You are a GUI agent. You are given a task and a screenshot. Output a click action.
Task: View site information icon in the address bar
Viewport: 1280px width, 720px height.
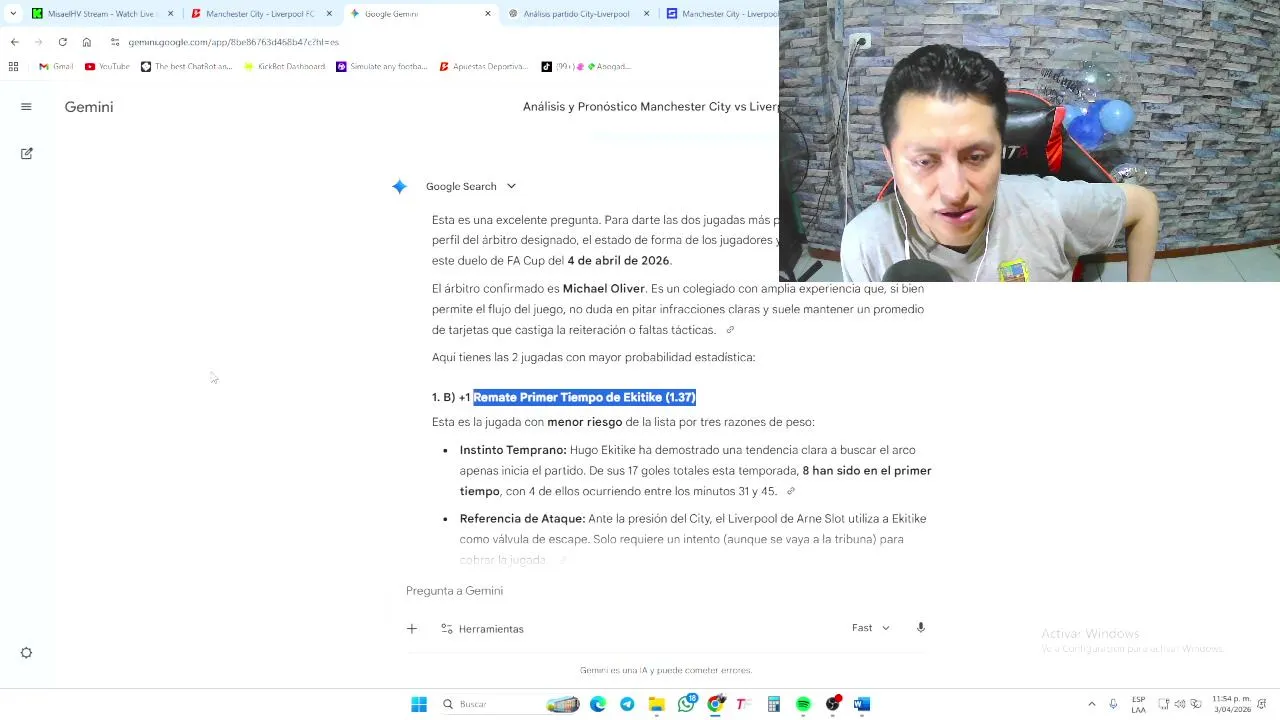pyautogui.click(x=115, y=42)
